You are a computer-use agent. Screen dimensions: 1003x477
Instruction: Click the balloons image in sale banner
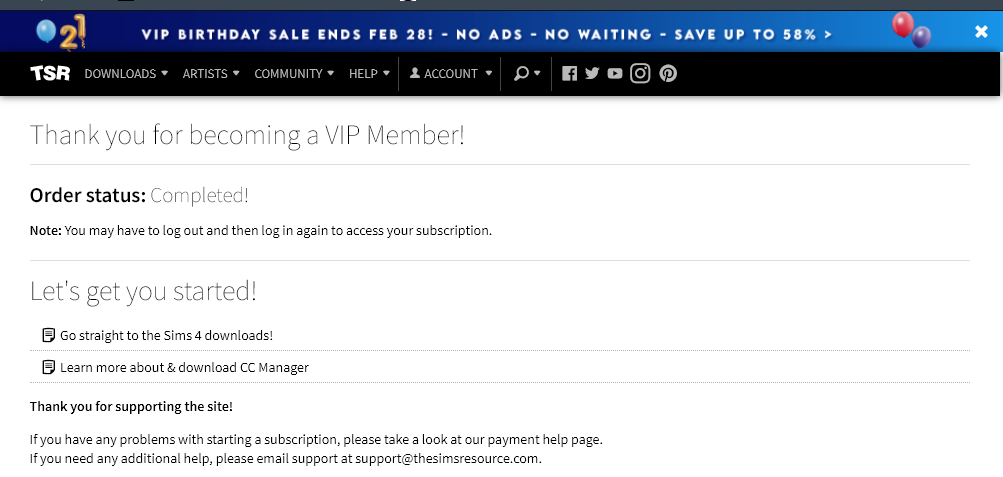coord(911,30)
